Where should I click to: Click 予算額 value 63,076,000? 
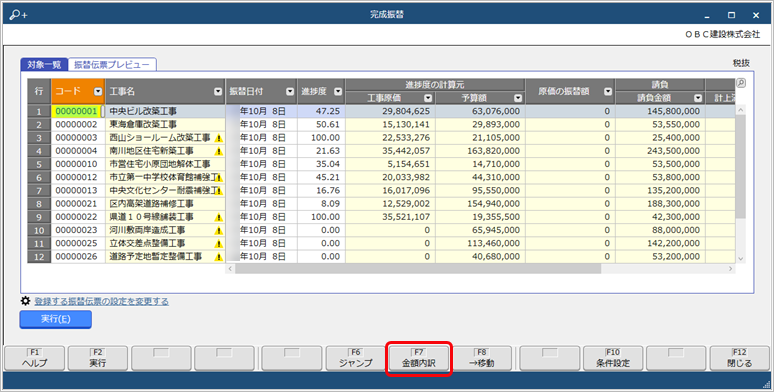pos(480,112)
